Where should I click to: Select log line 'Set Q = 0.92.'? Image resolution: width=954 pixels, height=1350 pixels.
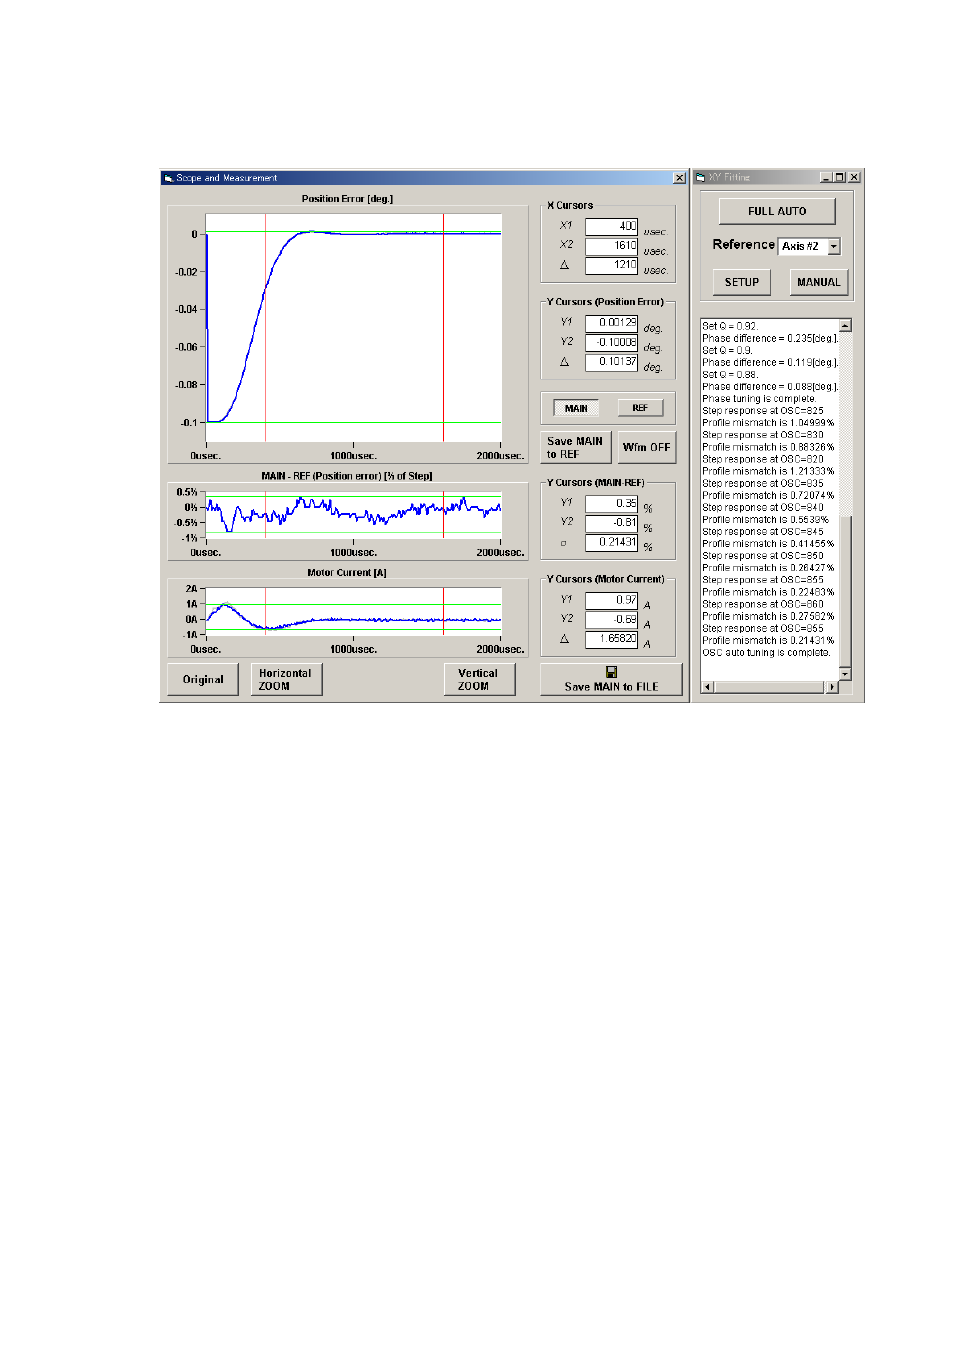click(730, 326)
